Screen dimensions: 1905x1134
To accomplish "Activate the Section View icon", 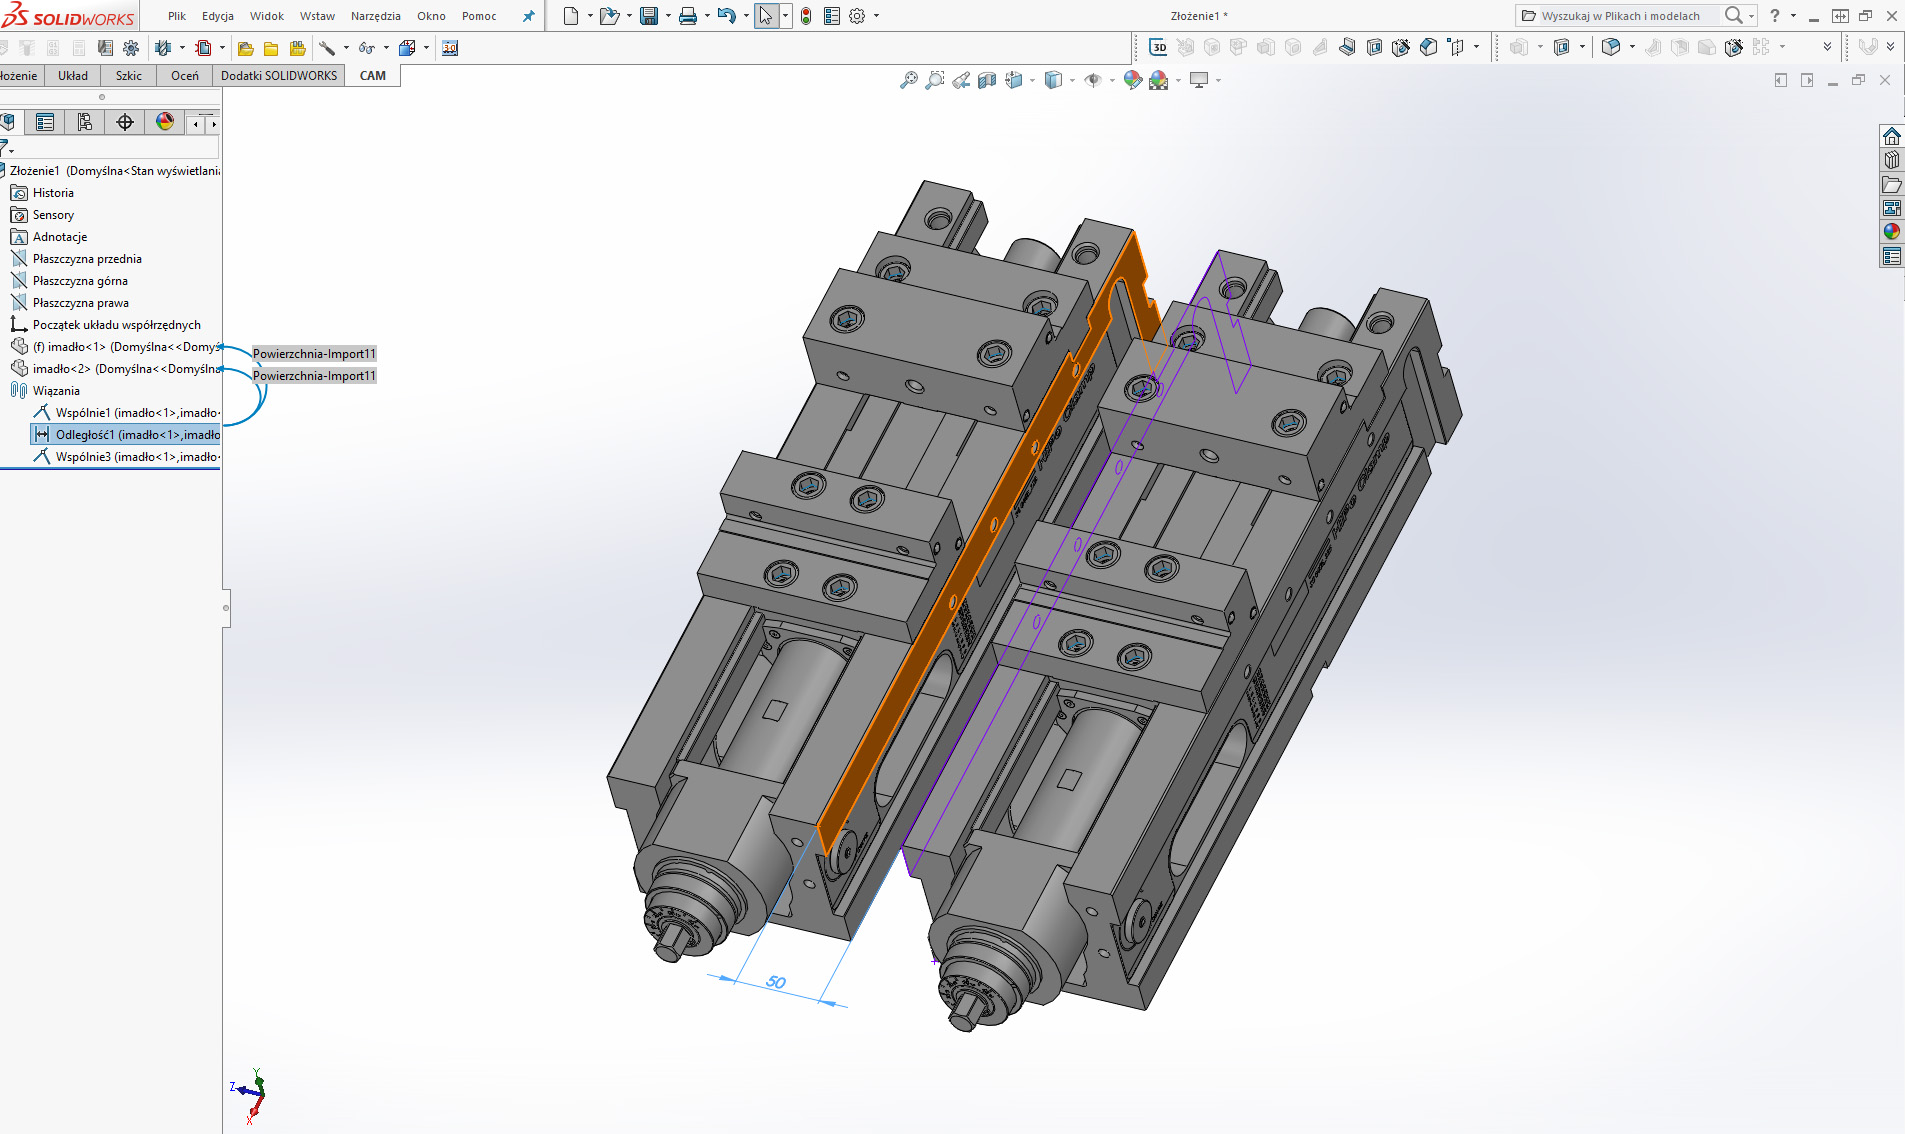I will [x=987, y=80].
